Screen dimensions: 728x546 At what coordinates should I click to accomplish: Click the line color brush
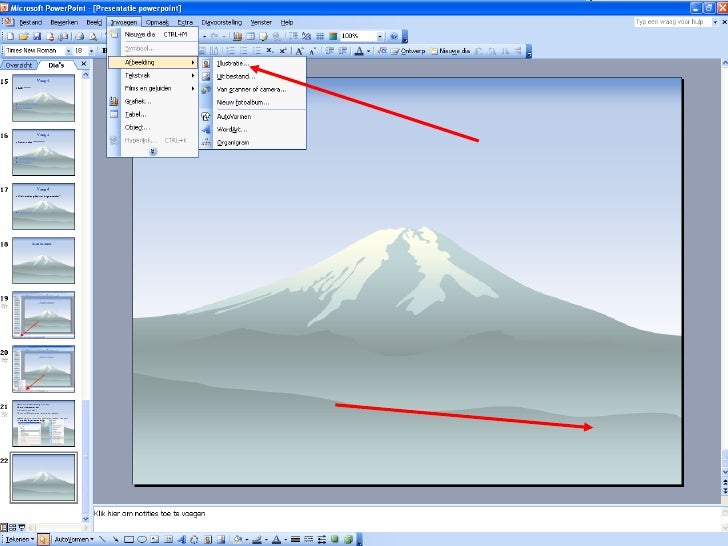point(257,539)
